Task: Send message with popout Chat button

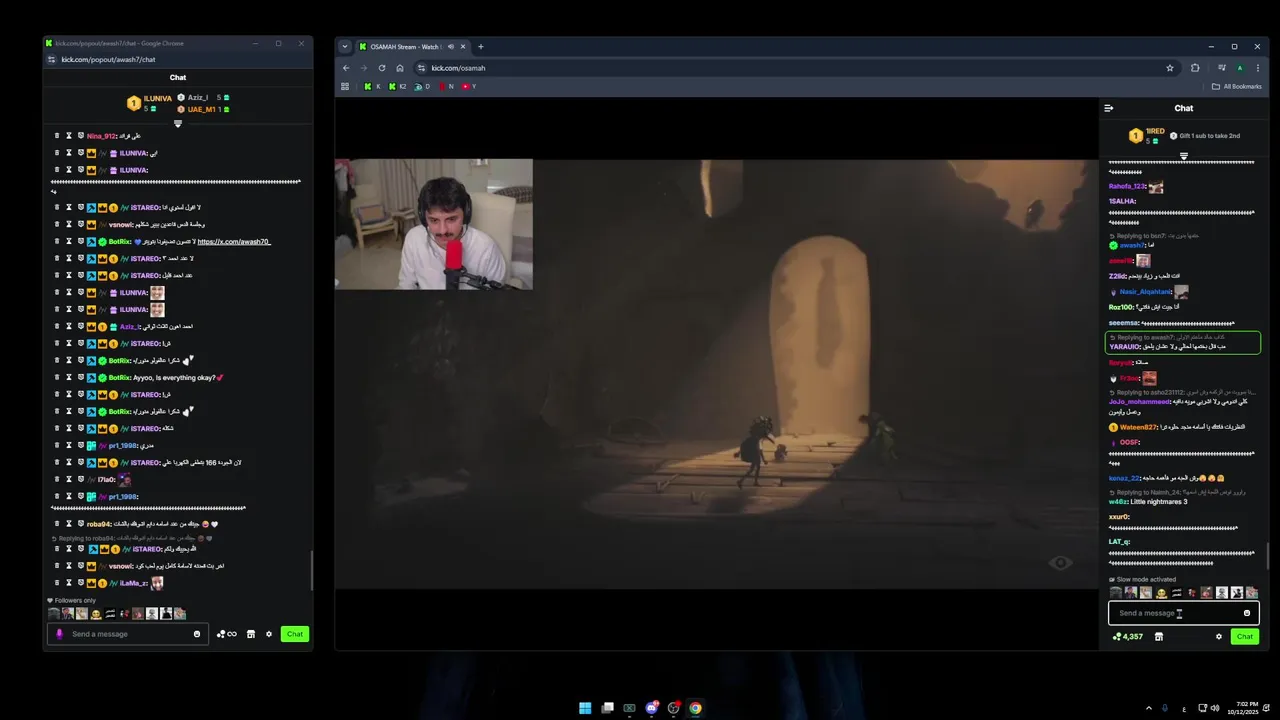Action: point(295,634)
